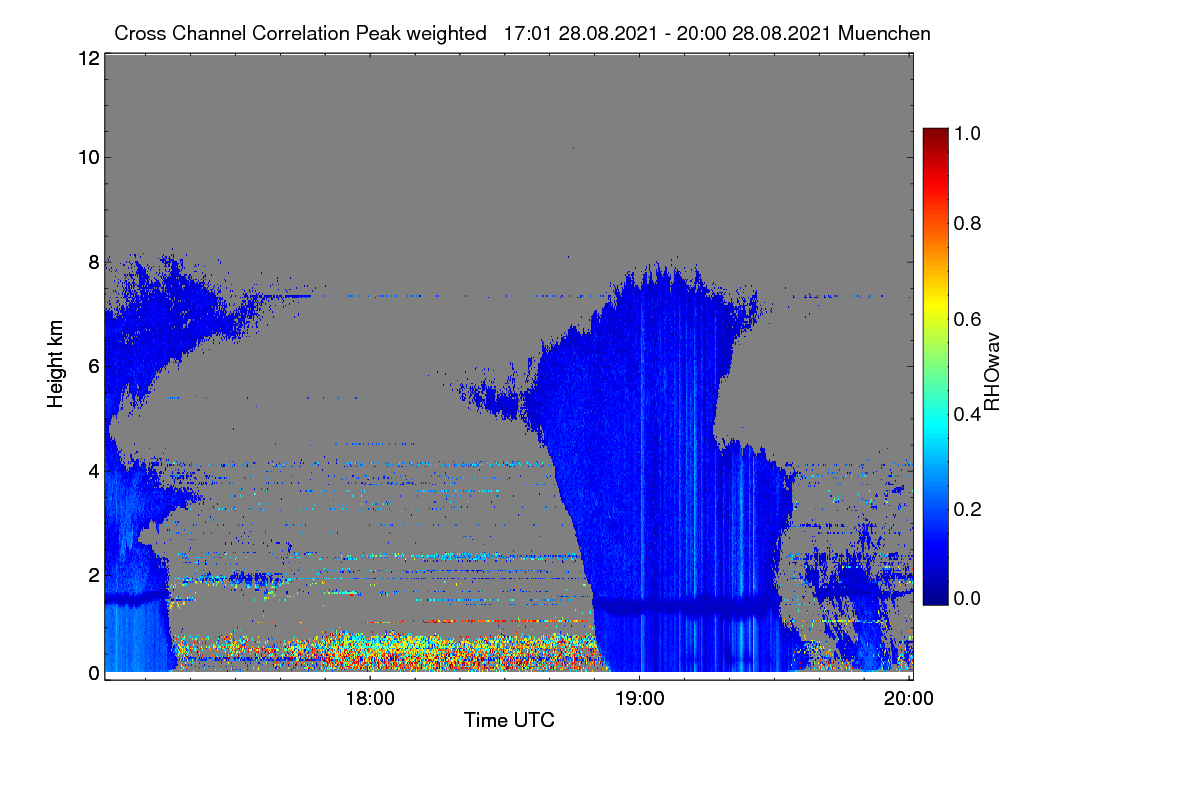The image size is (1200, 800).
Task: Click the dark blue bottom of colorbar
Action: point(934,597)
